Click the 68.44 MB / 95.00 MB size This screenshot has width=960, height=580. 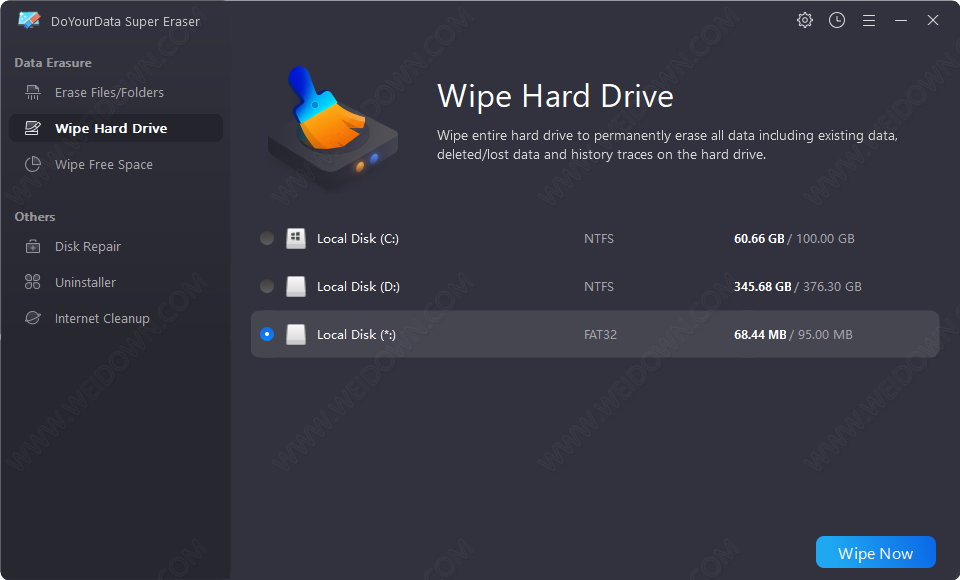793,334
